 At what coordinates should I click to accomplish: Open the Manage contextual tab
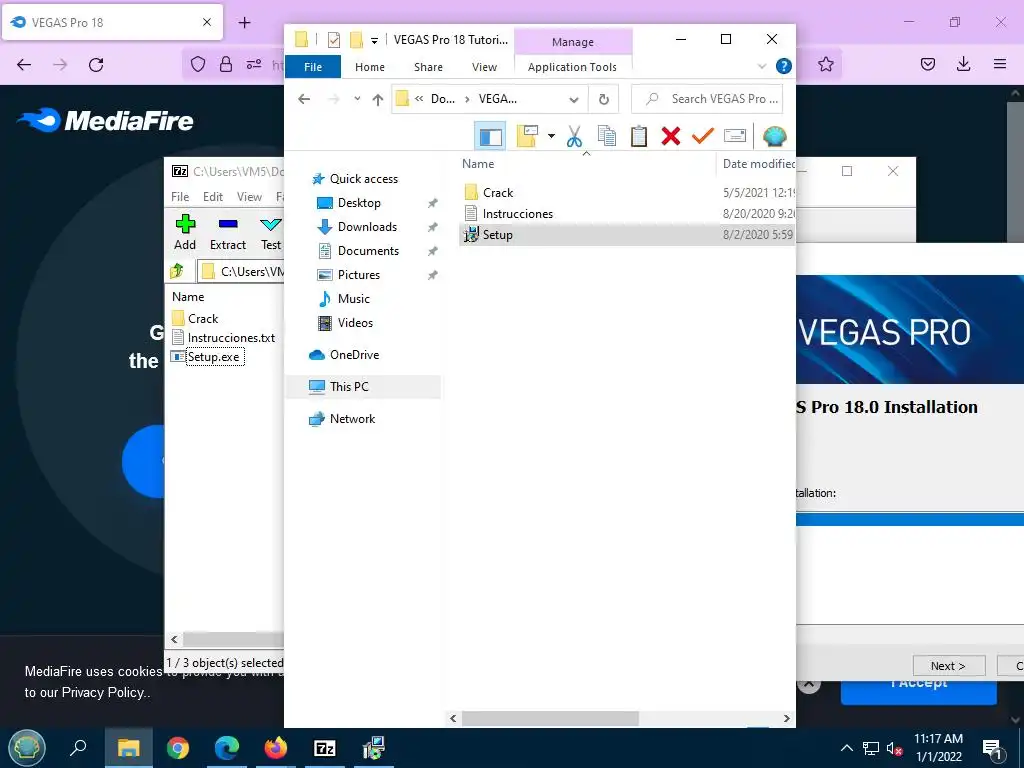click(x=573, y=42)
